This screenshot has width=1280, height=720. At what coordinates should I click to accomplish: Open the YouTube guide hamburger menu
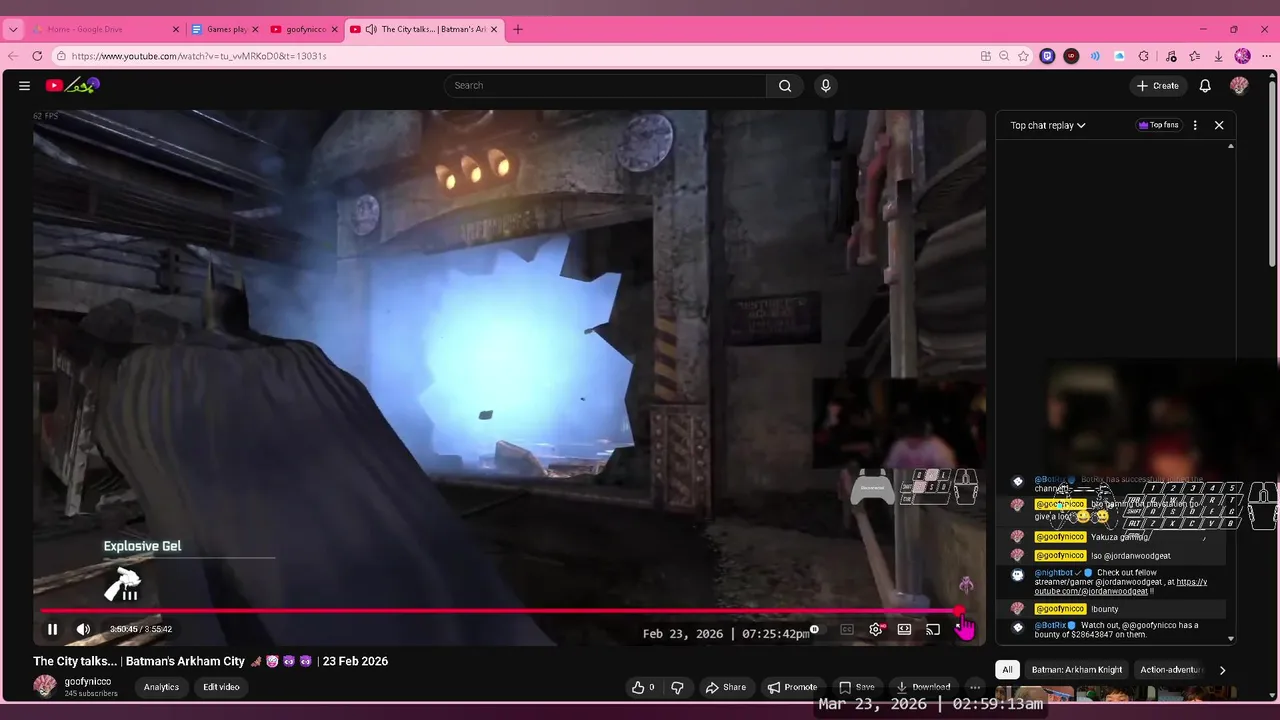(24, 86)
